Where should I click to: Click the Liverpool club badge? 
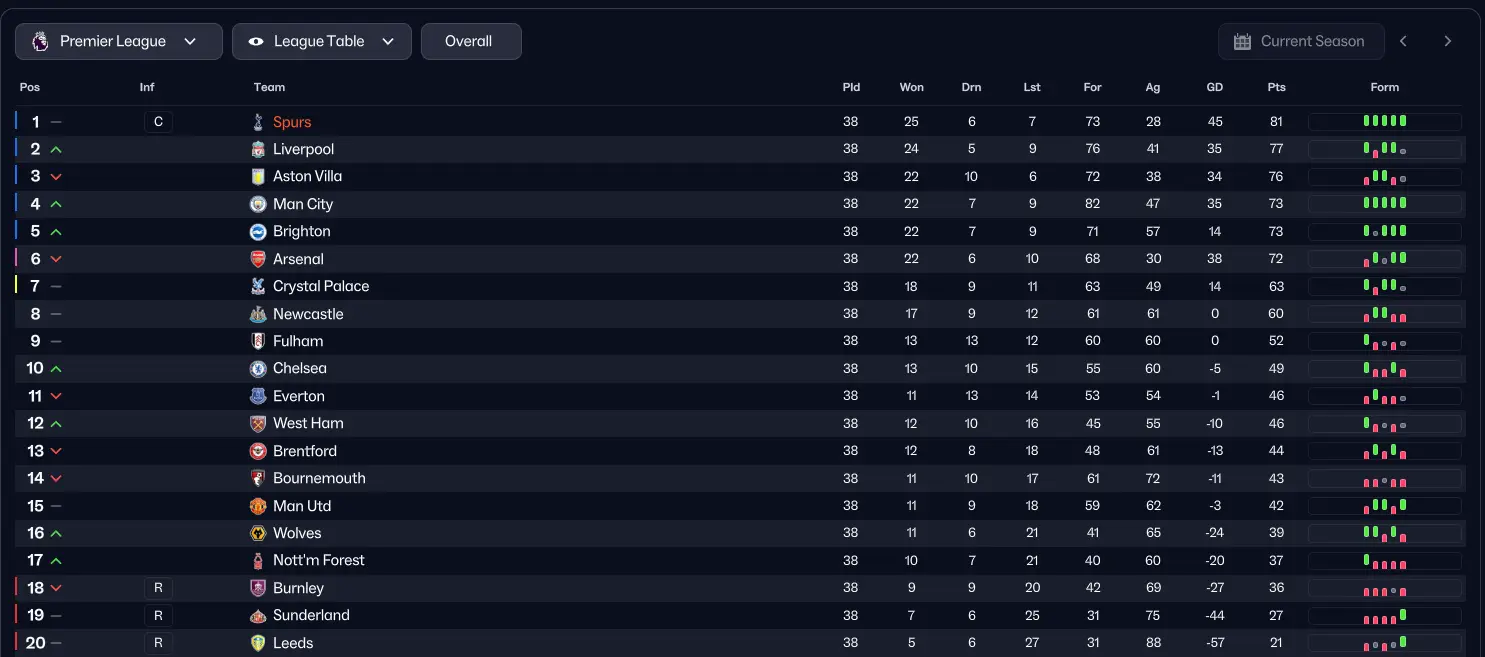click(x=258, y=149)
